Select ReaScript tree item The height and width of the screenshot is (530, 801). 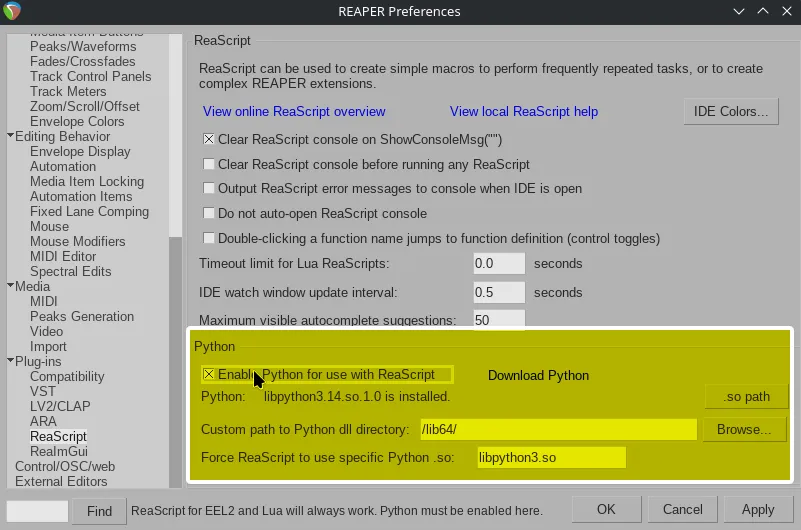click(58, 437)
